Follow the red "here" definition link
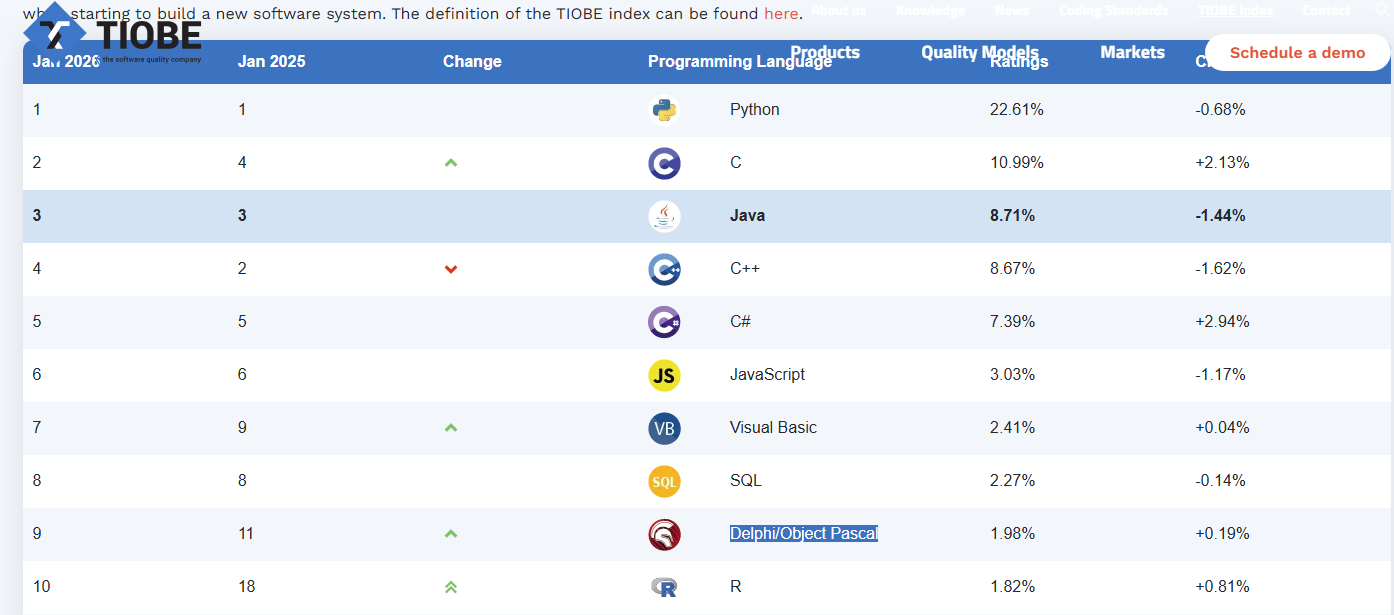Image resolution: width=1394 pixels, height=615 pixels. [x=781, y=13]
